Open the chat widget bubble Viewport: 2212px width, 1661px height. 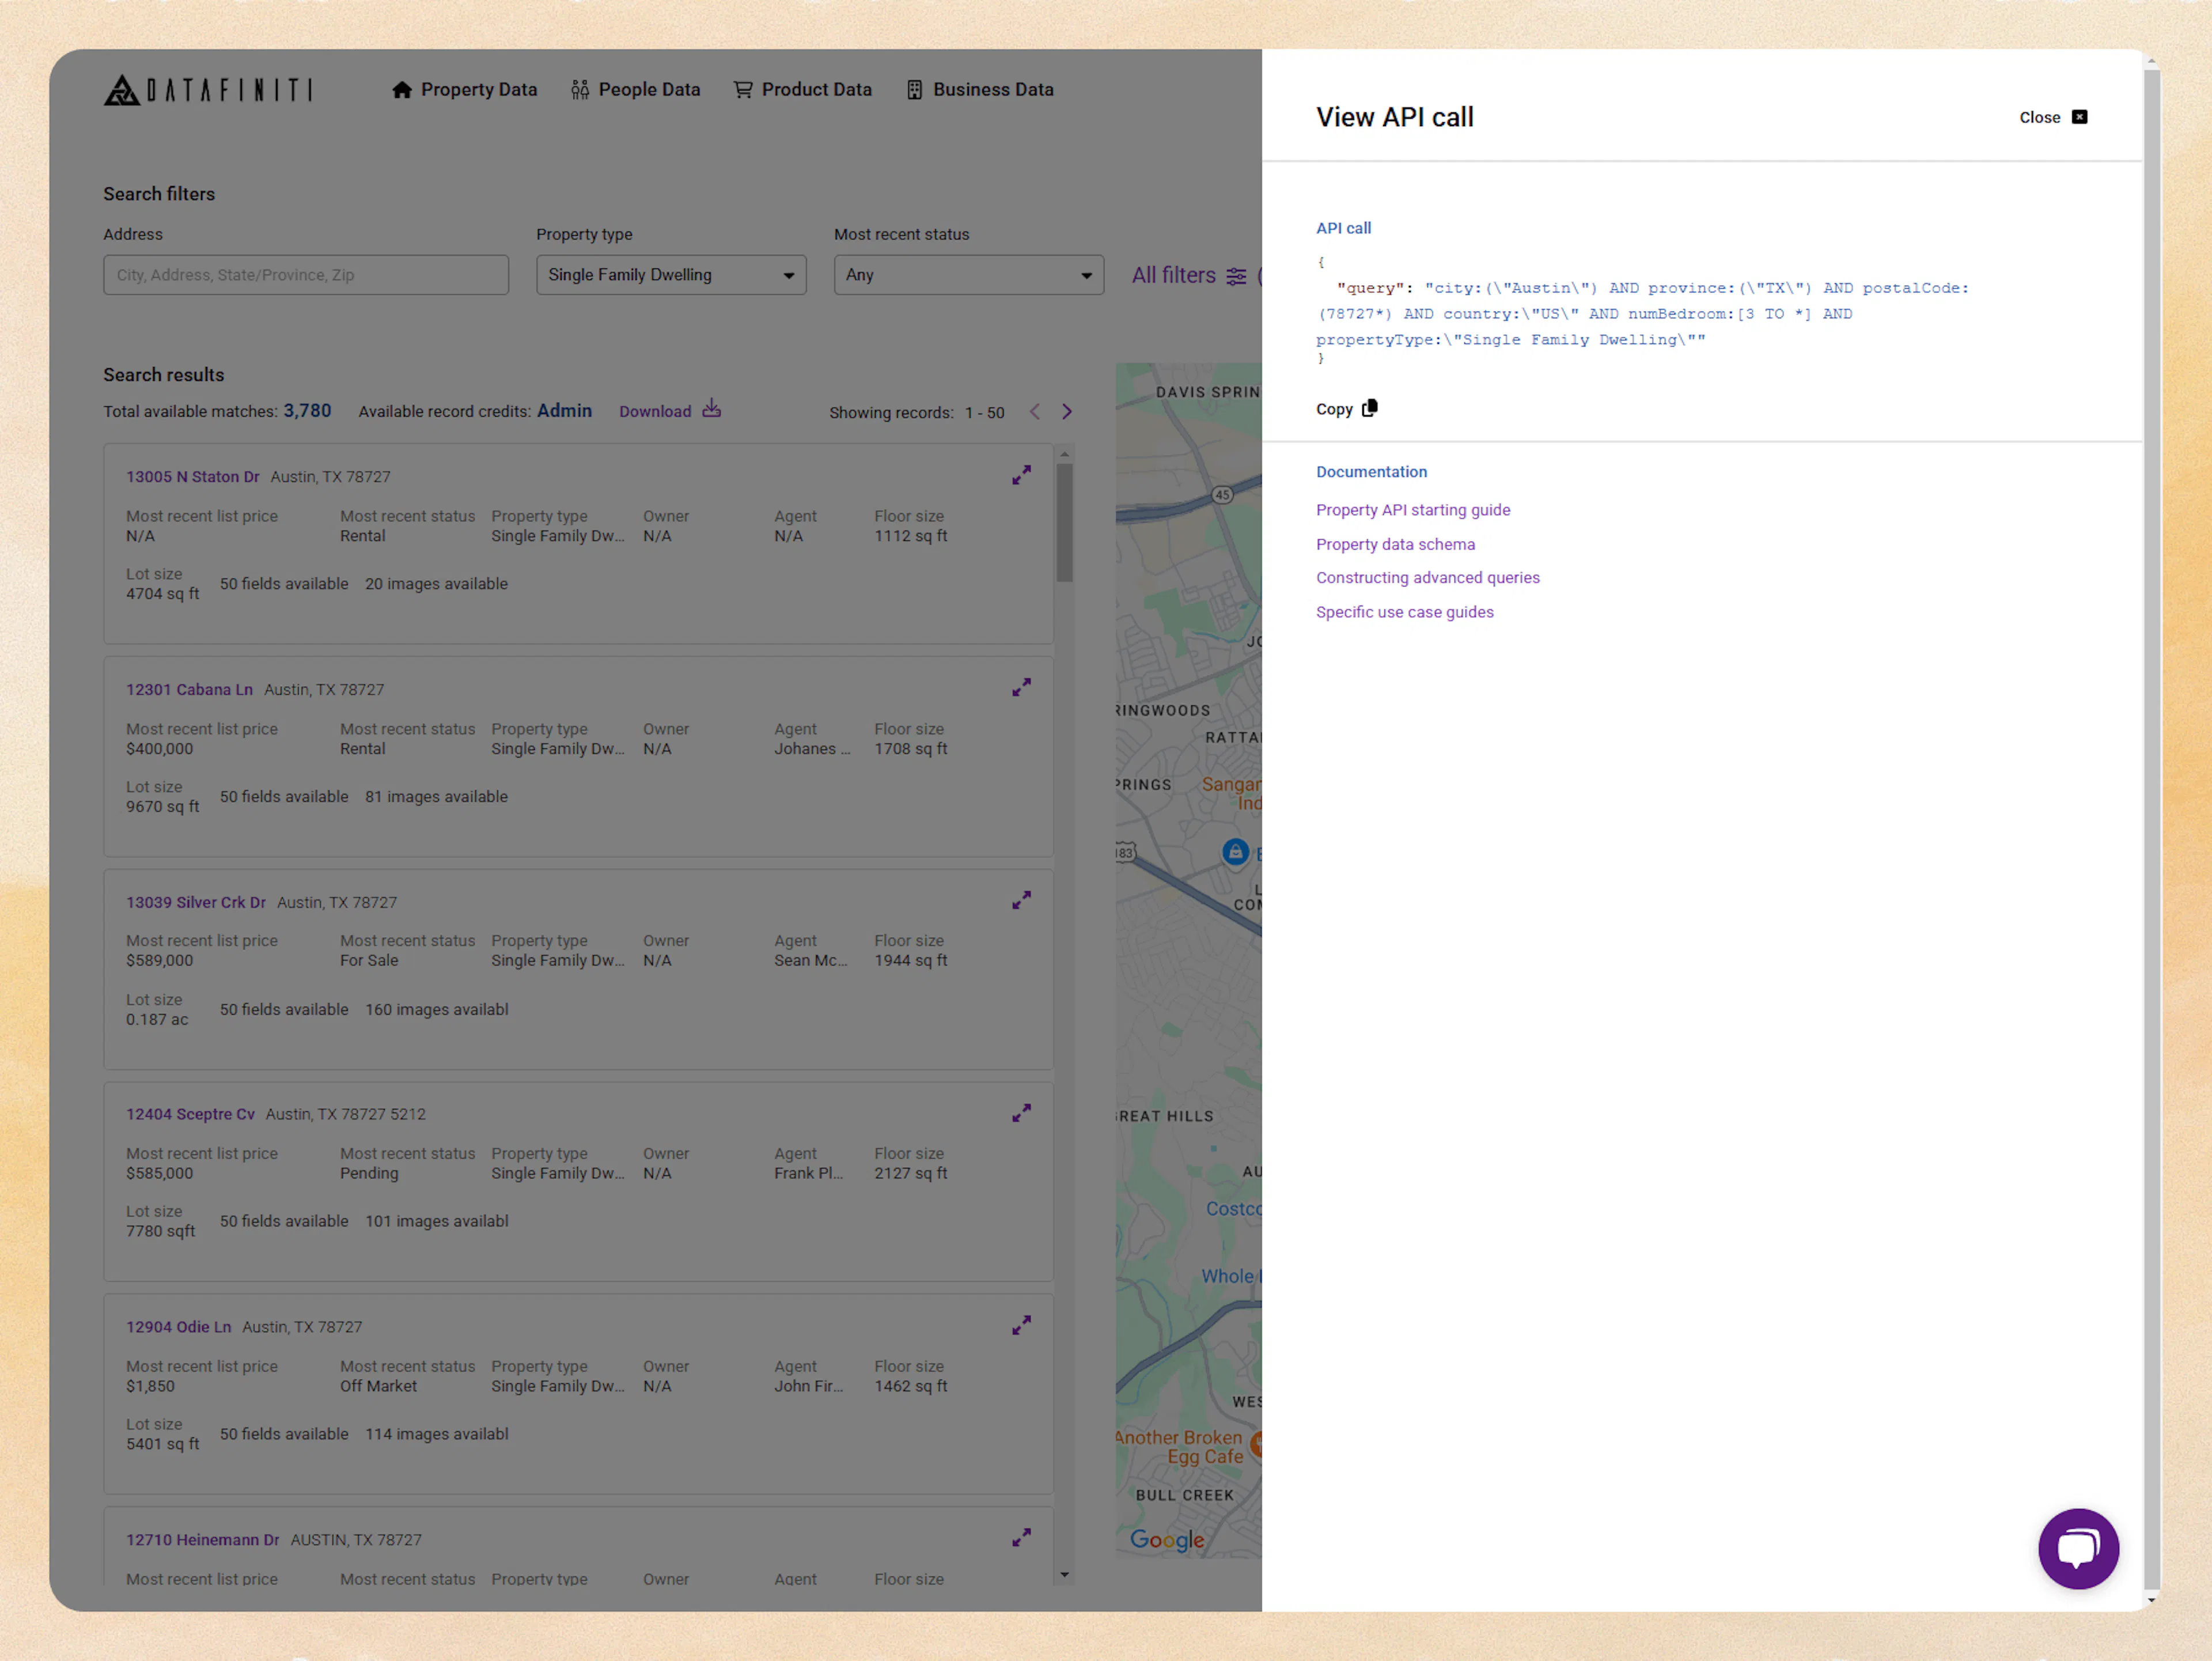point(2079,1549)
